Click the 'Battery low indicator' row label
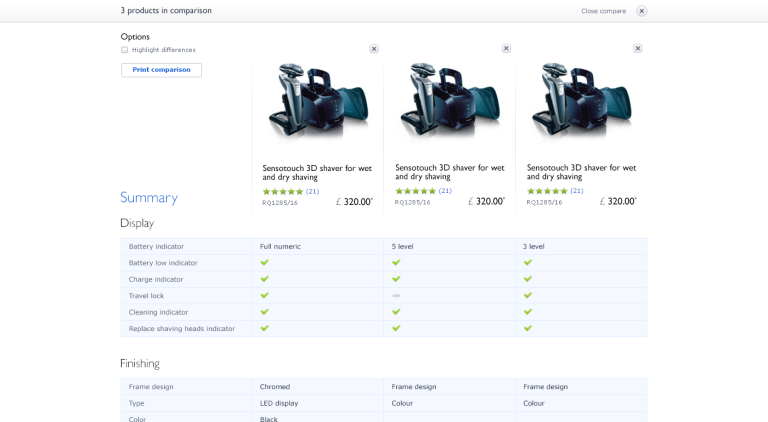The image size is (768, 422). (163, 263)
